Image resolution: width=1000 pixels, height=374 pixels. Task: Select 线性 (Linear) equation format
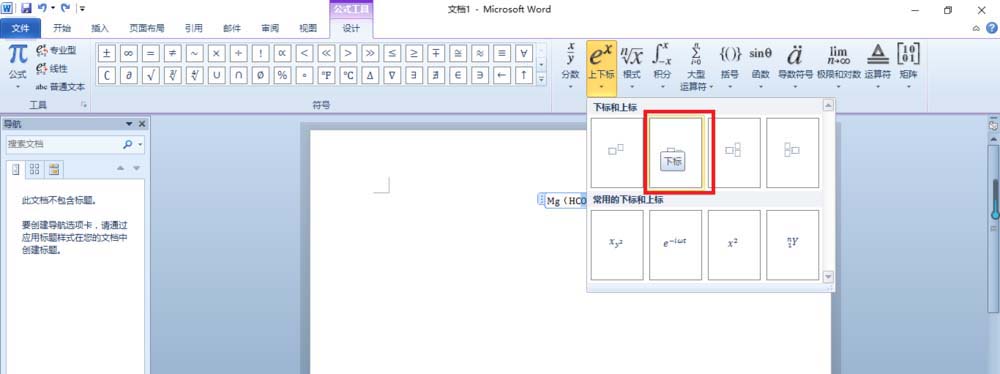tap(52, 68)
